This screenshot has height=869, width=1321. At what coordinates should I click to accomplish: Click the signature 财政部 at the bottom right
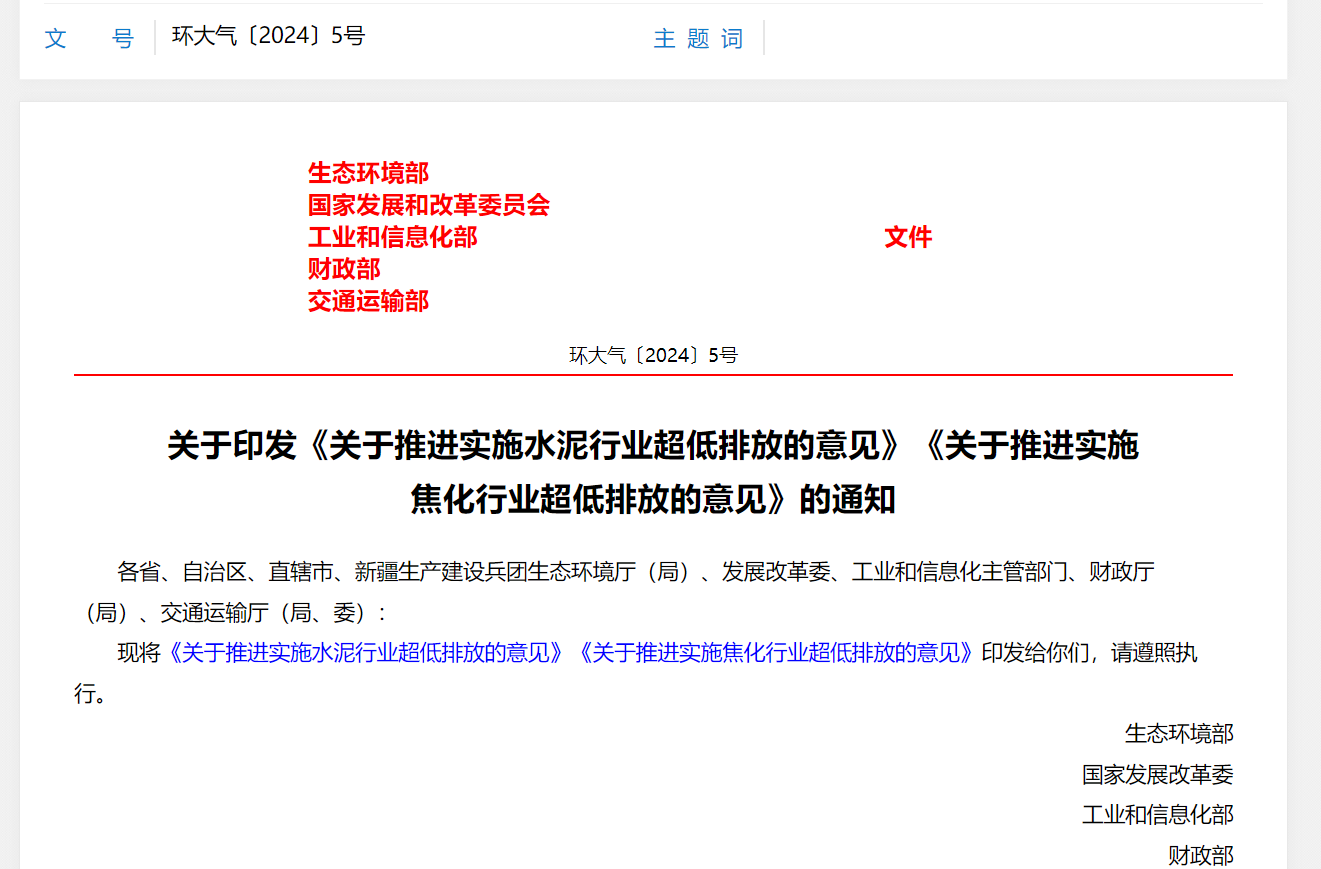[1201, 855]
